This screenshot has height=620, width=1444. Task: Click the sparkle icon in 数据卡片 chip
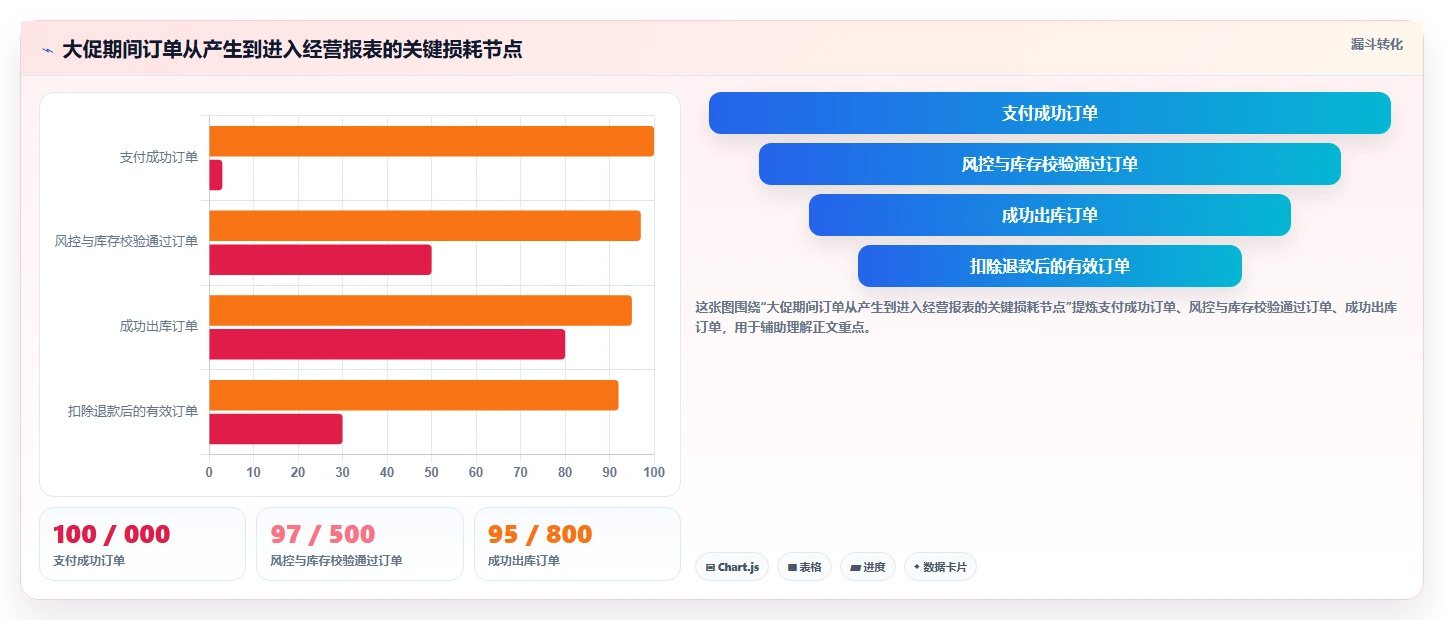(917, 567)
